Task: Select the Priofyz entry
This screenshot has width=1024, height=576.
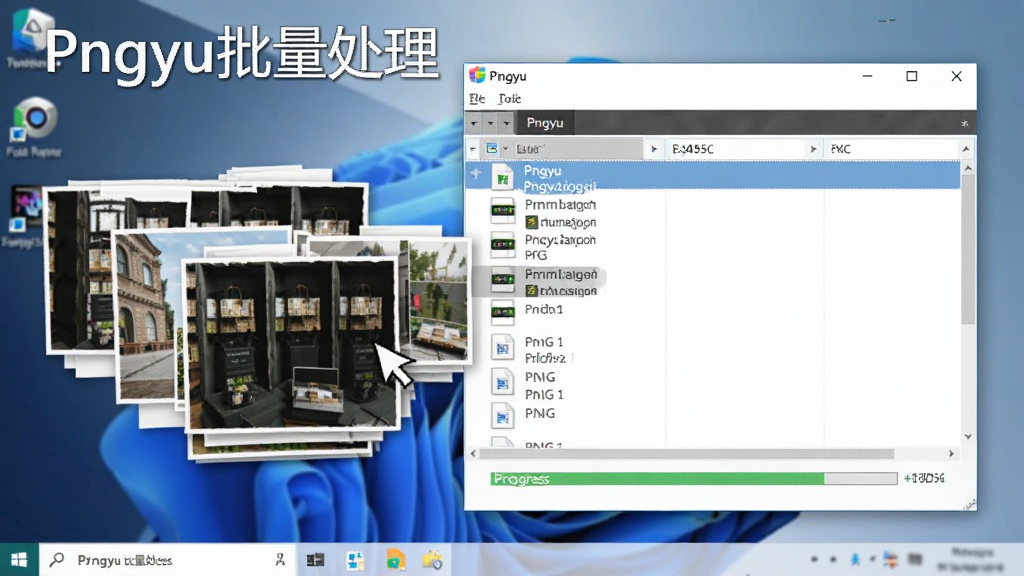Action: coord(545,358)
